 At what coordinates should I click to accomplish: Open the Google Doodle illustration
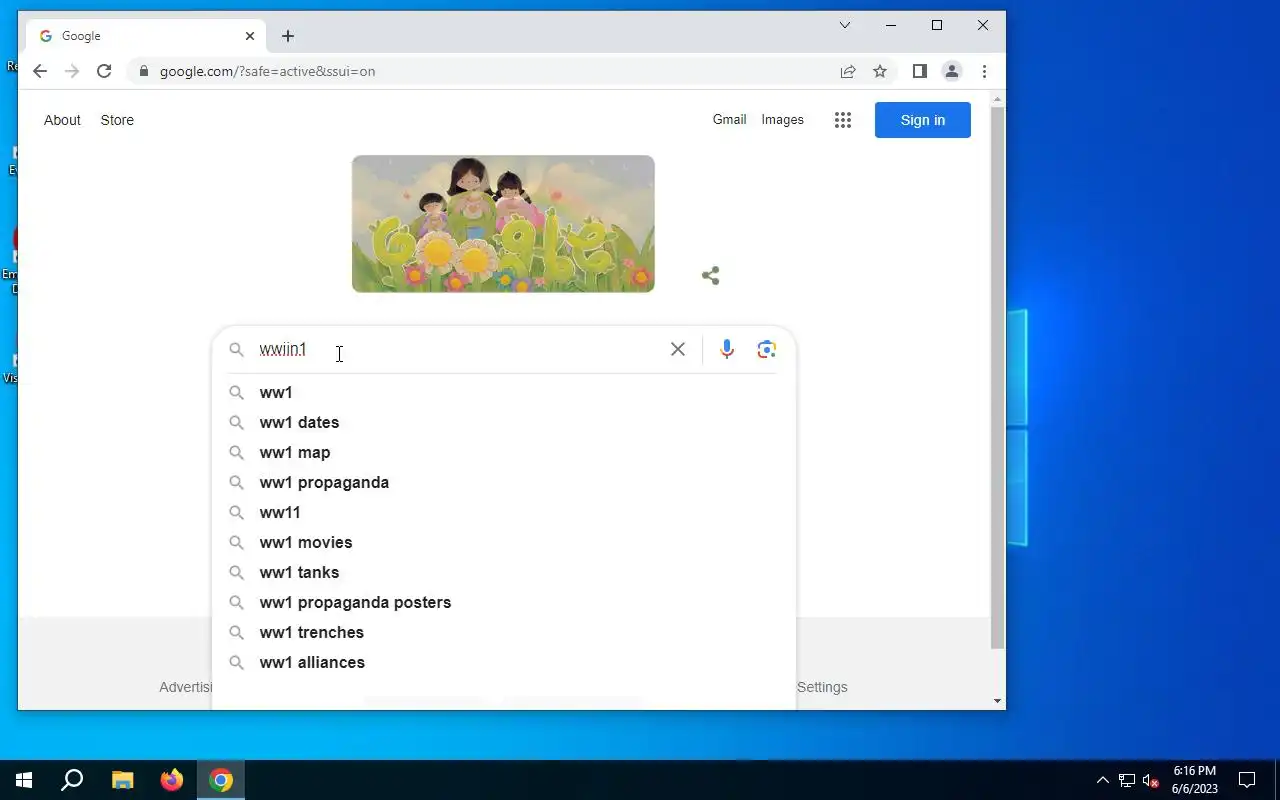[x=503, y=224]
